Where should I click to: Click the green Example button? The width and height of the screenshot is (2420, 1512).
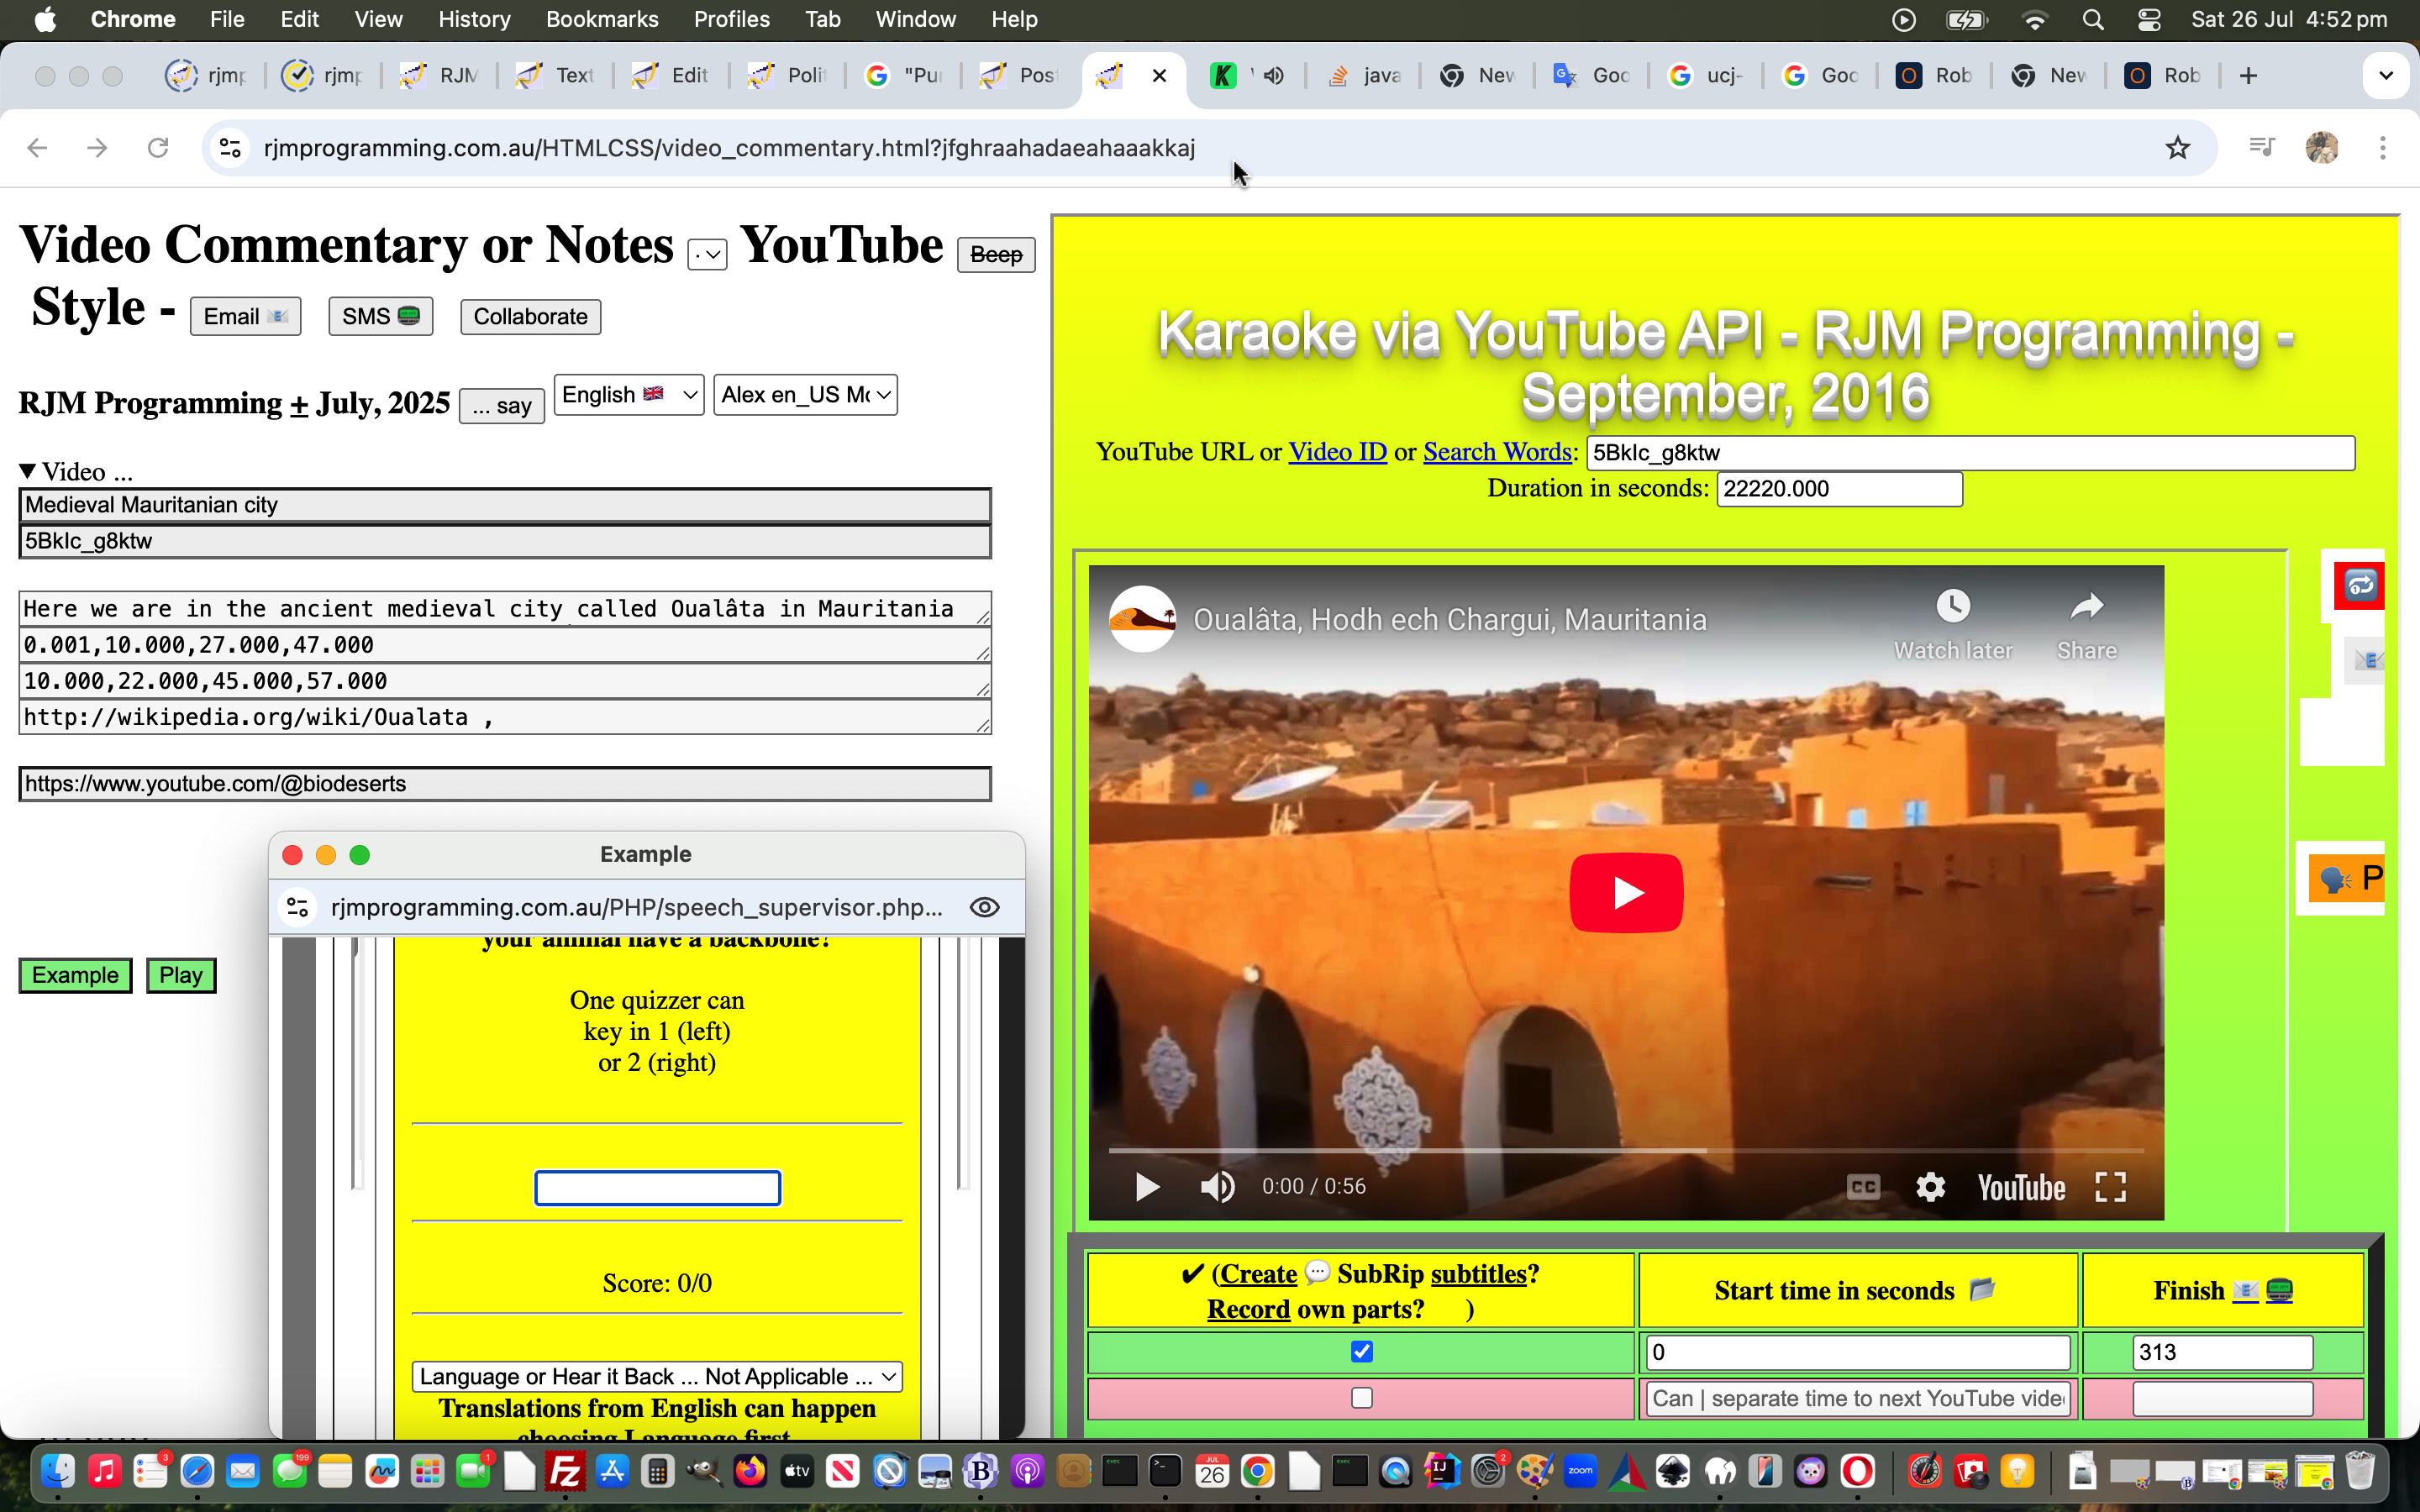coord(75,975)
